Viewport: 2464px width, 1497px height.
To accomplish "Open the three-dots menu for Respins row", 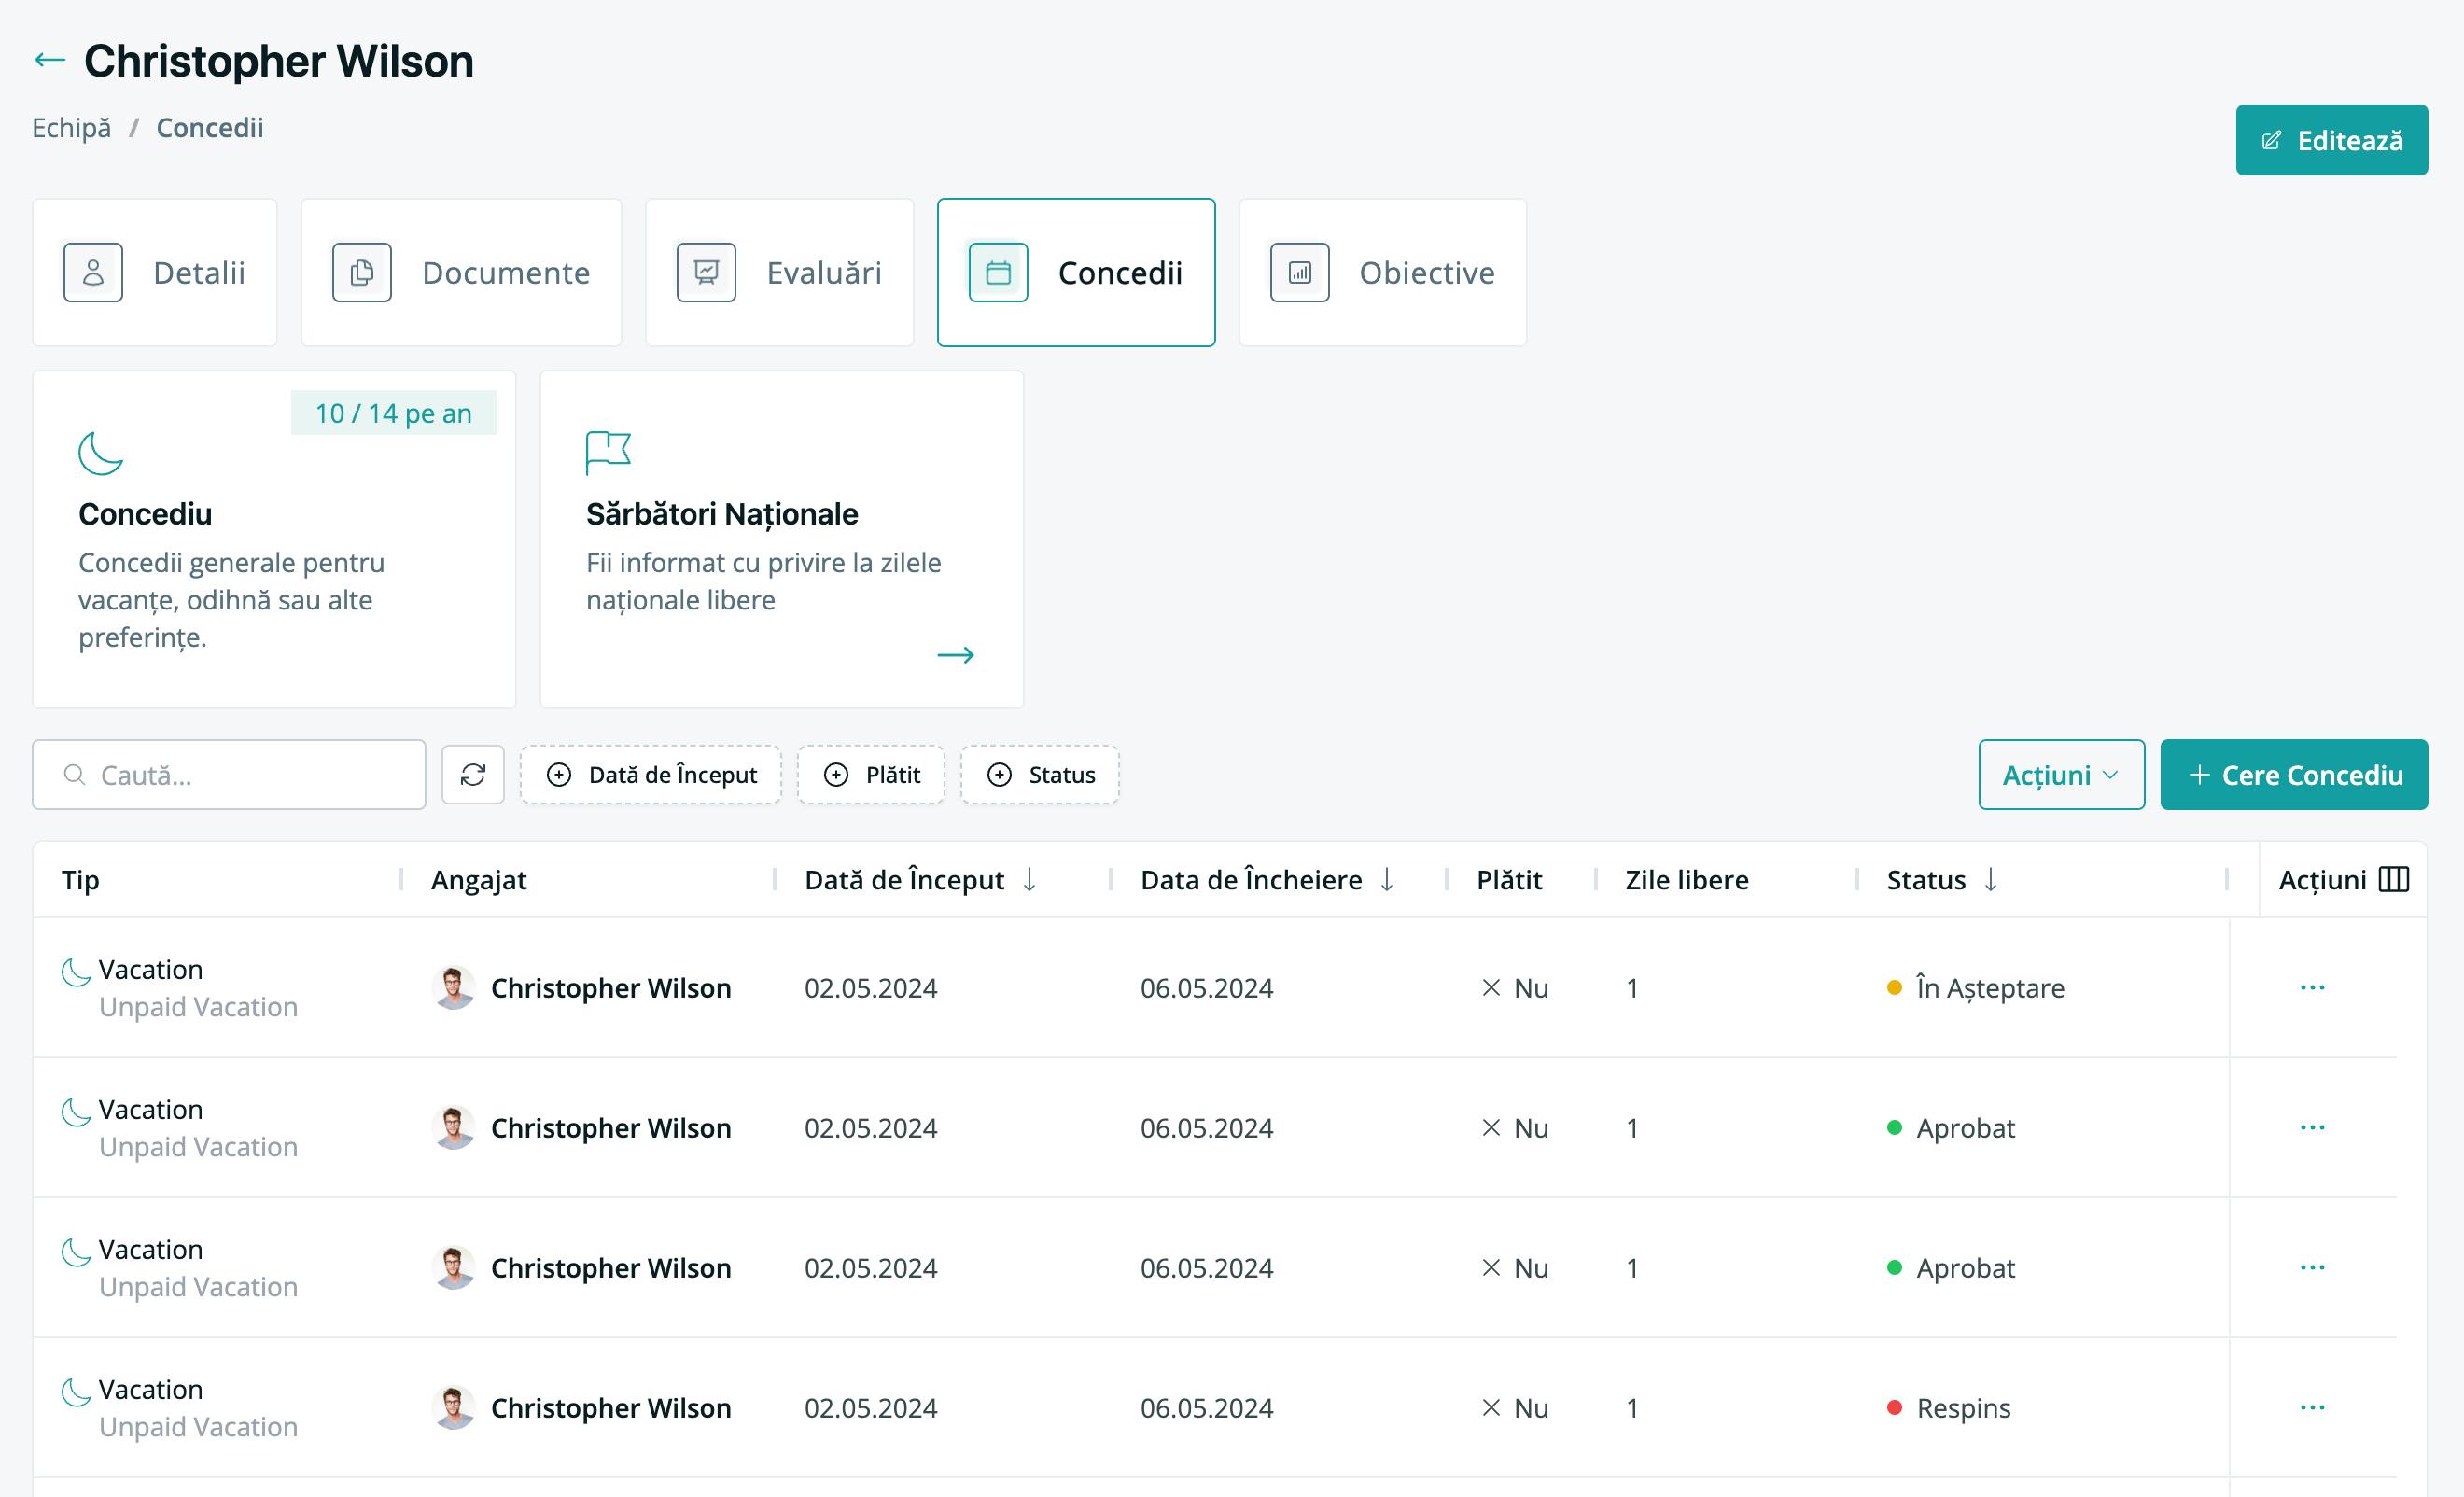I will pos(2312,1408).
